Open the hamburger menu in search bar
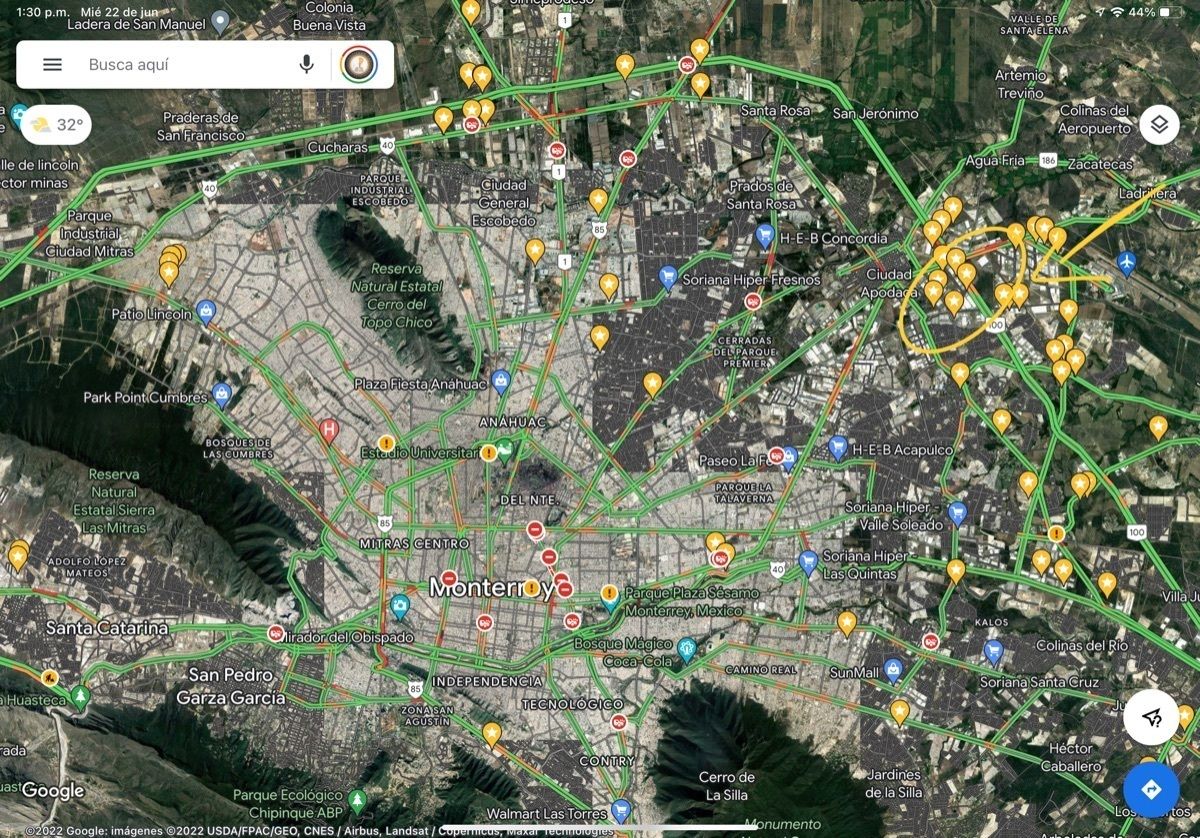 point(52,65)
